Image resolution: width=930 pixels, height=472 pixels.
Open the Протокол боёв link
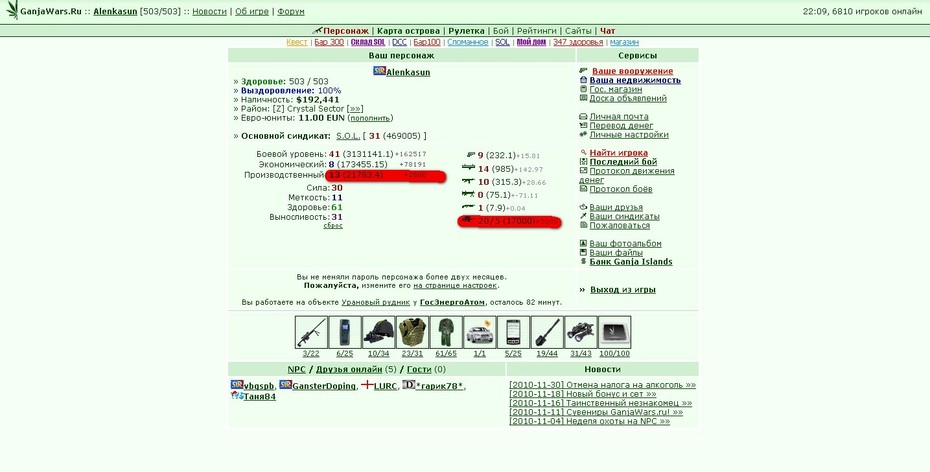(x=621, y=189)
